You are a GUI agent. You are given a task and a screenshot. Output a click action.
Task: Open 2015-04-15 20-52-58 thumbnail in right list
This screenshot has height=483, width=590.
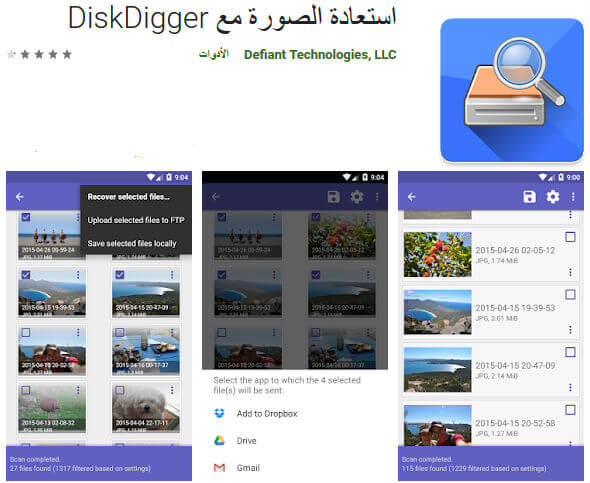[x=438, y=425]
